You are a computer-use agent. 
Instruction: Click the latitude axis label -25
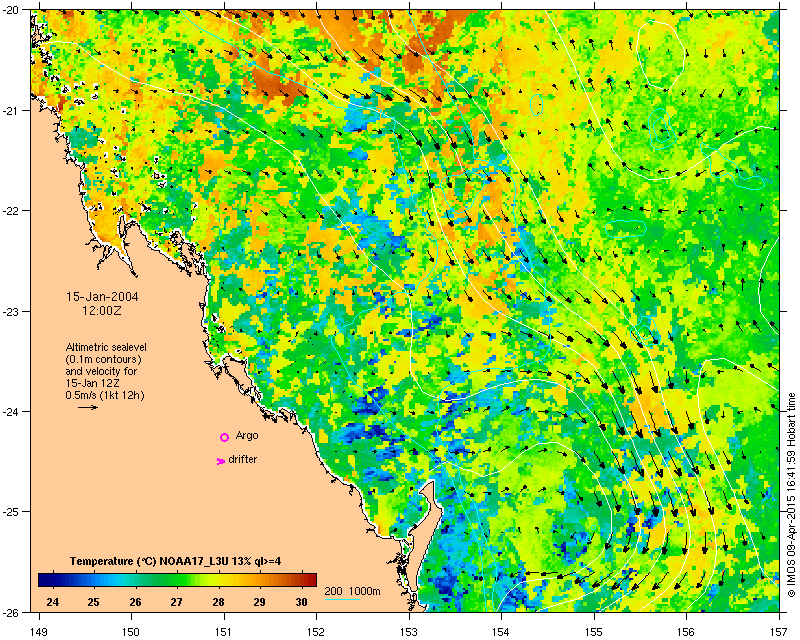pyautogui.click(x=11, y=512)
